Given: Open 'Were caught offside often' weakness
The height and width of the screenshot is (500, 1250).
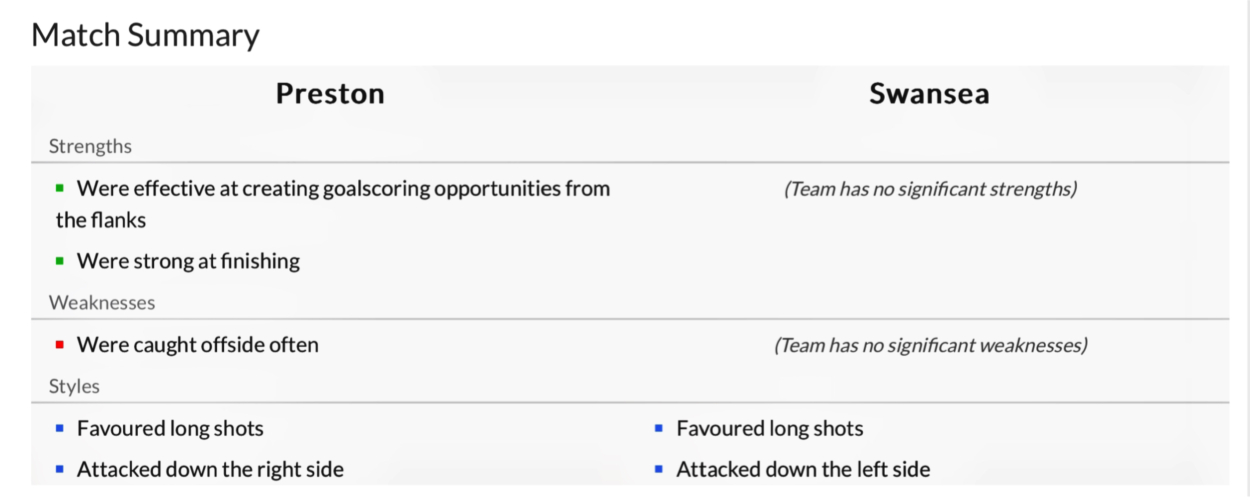Looking at the screenshot, I should pos(198,345).
